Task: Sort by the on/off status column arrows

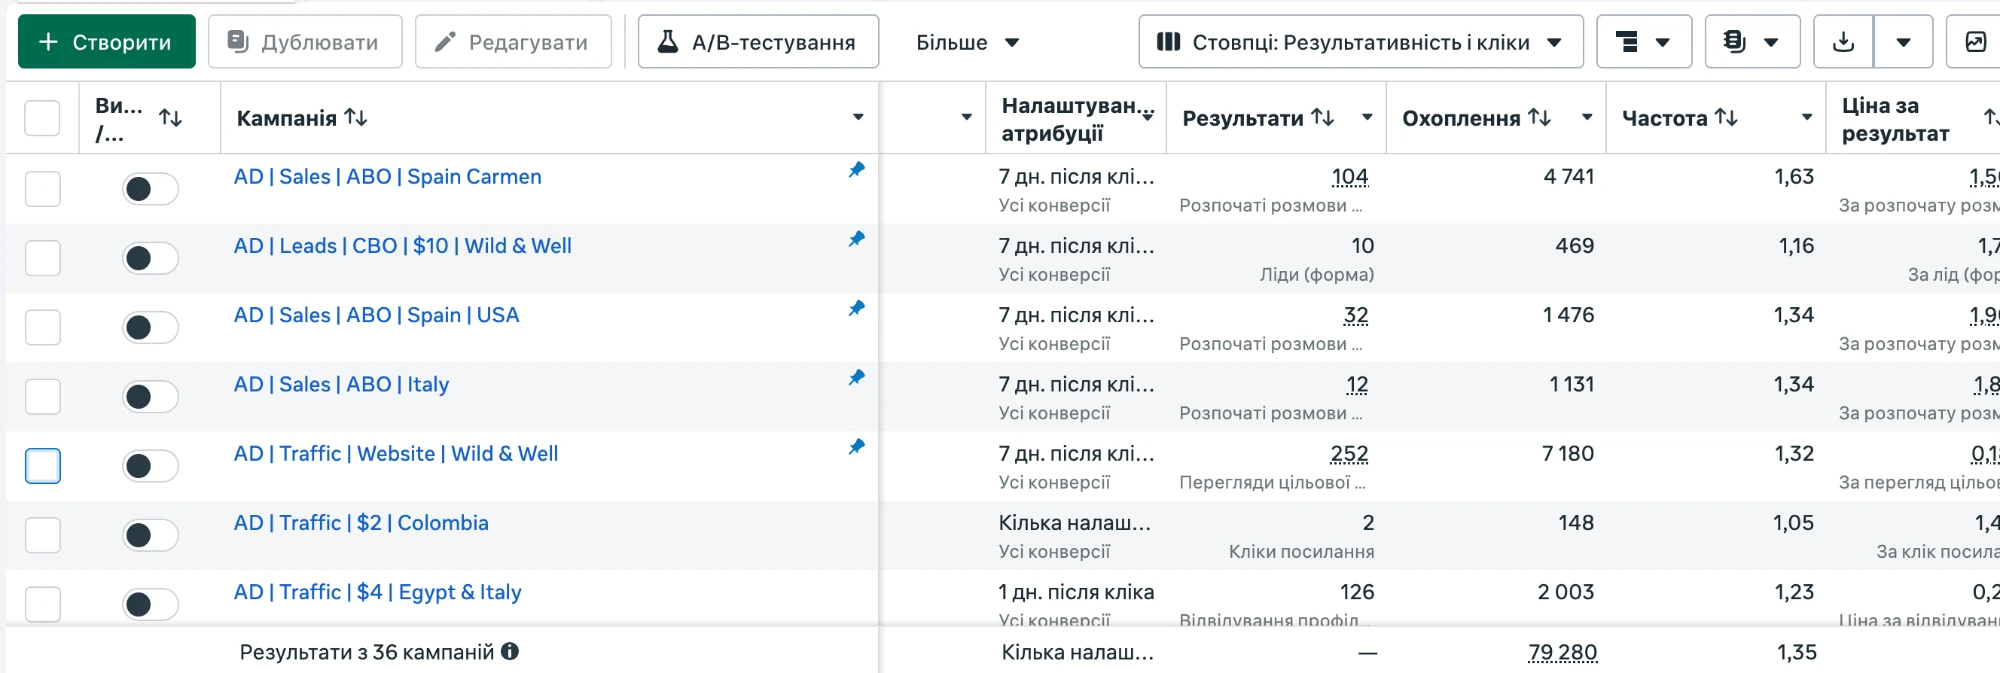Action: point(171,118)
